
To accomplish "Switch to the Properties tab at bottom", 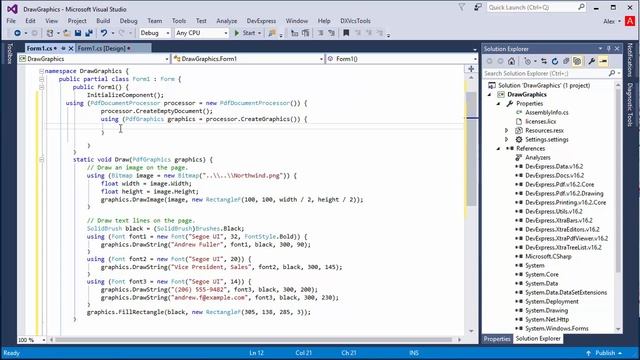I will pyautogui.click(x=497, y=339).
